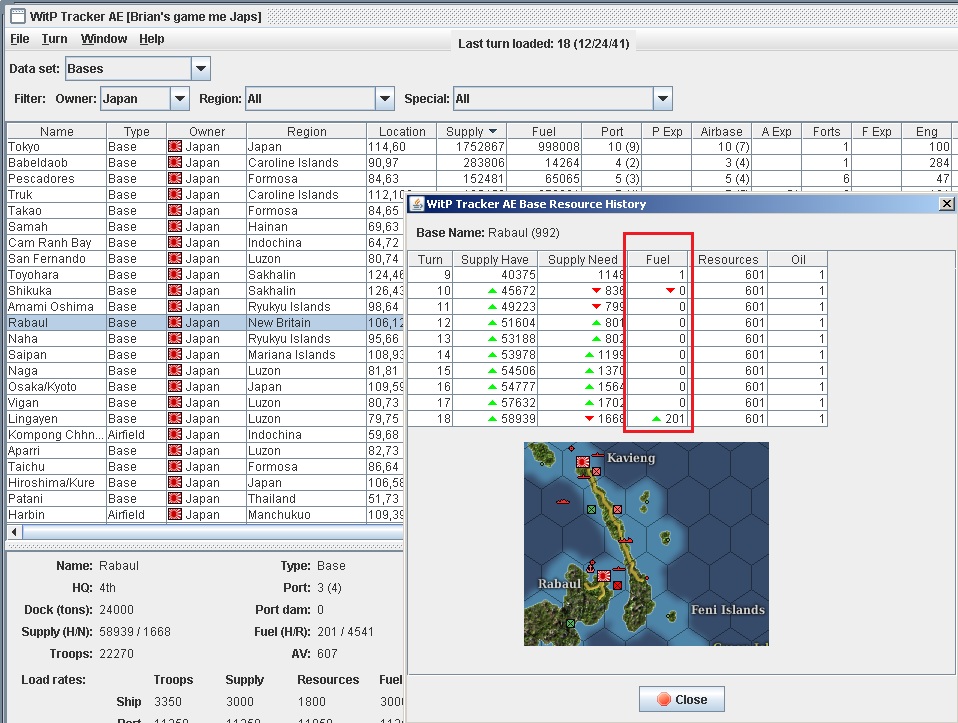The height and width of the screenshot is (723, 958).
Task: Click the application icon in main title bar
Action: 18,16
